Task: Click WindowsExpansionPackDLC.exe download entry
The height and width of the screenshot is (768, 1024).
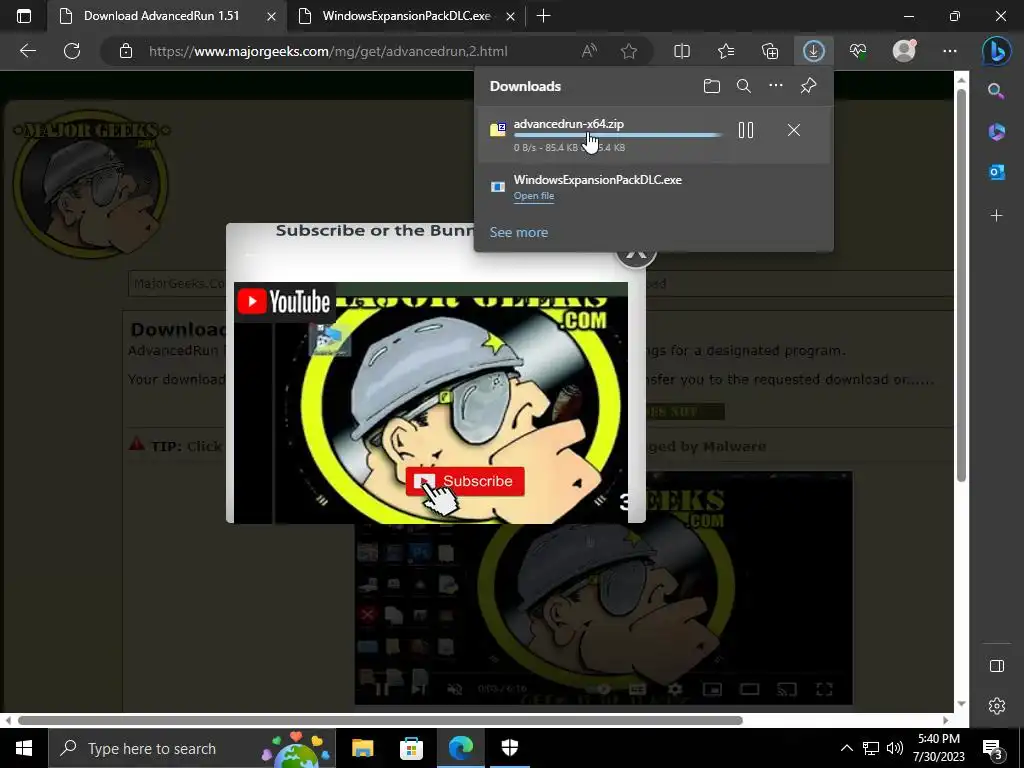Action: click(653, 187)
